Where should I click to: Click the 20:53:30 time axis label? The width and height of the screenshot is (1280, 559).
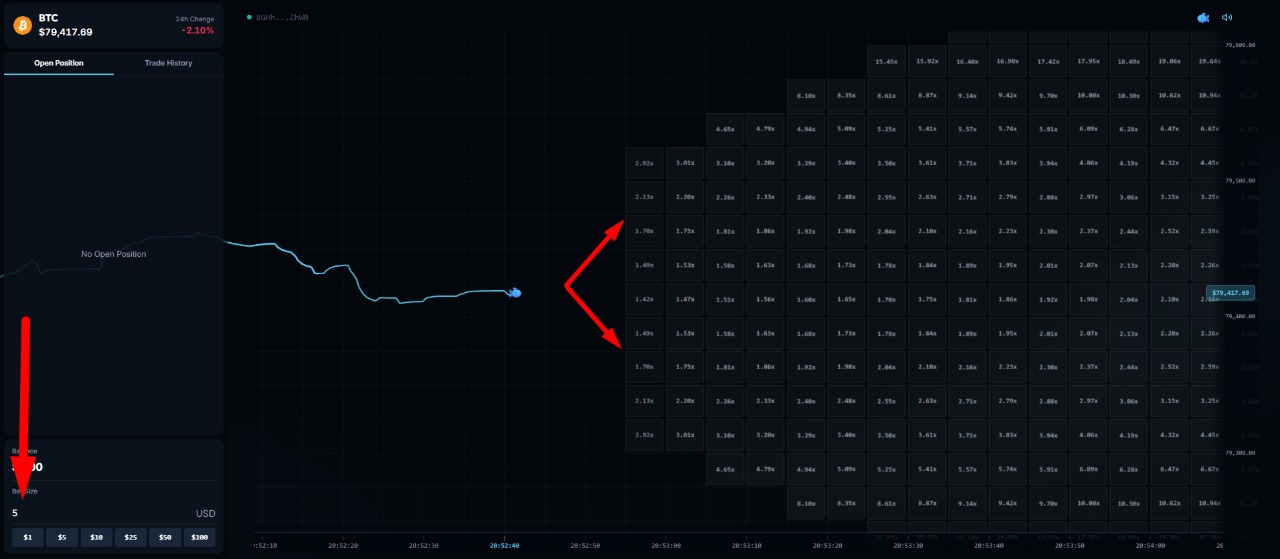908,546
